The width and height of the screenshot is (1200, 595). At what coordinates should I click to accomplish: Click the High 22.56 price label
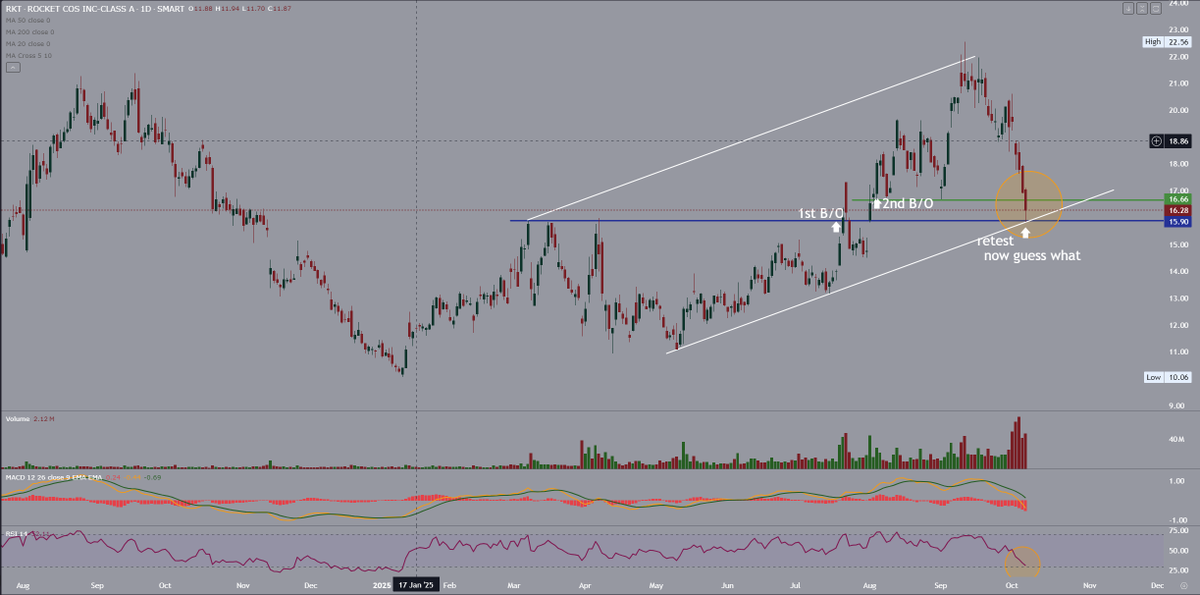(1168, 42)
